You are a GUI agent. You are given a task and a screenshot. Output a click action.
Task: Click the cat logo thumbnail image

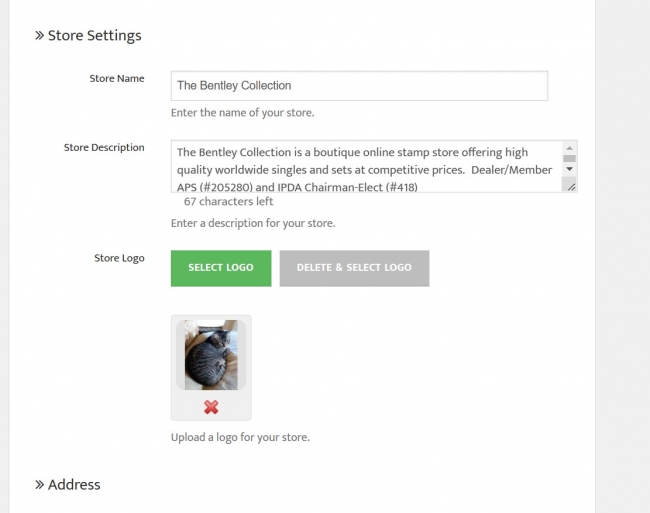click(x=211, y=355)
